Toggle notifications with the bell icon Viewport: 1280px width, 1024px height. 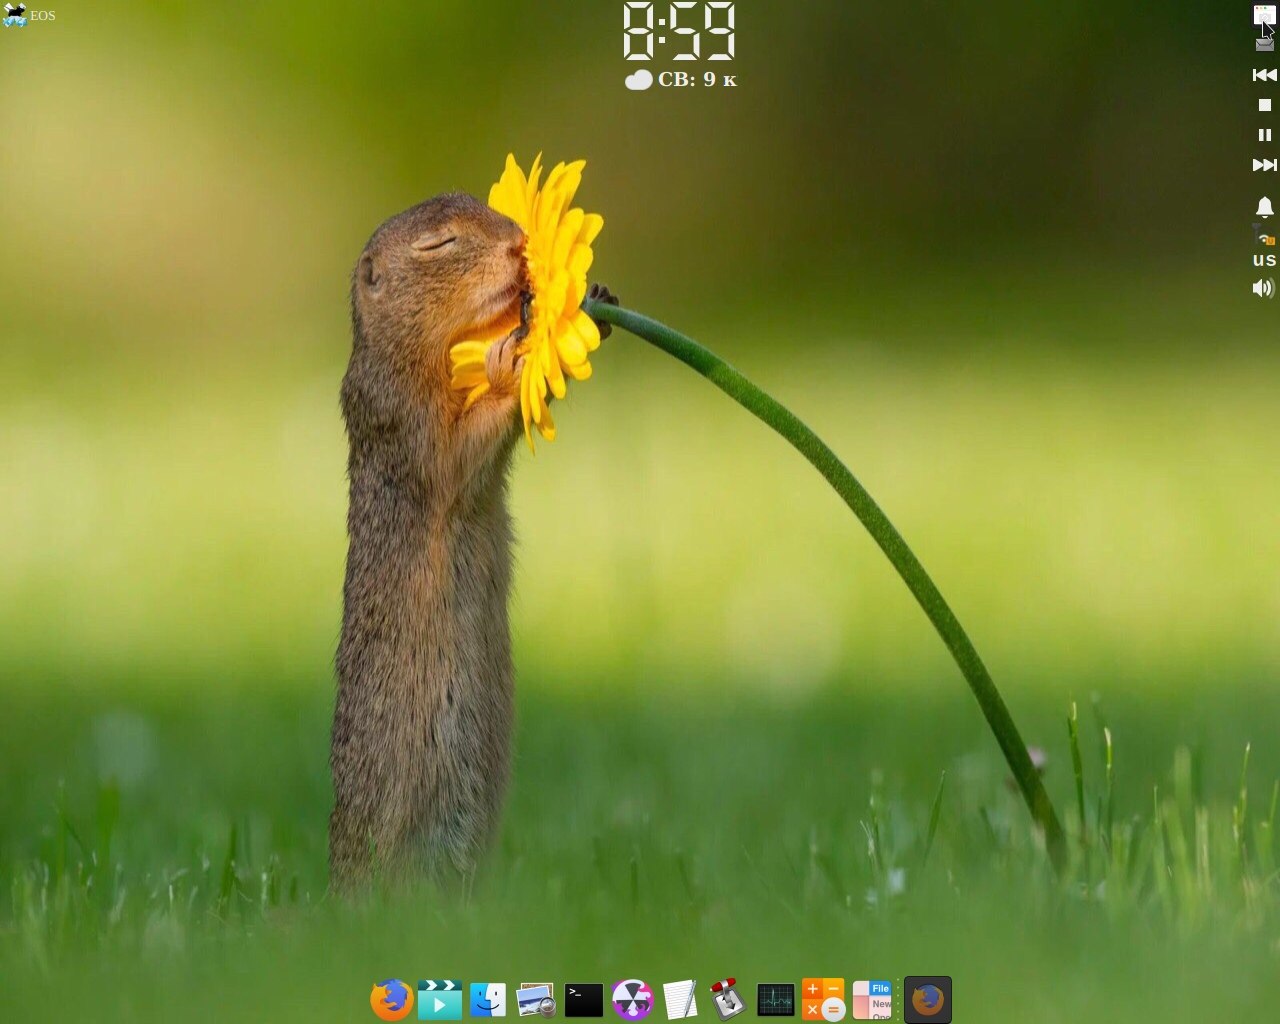(1263, 206)
